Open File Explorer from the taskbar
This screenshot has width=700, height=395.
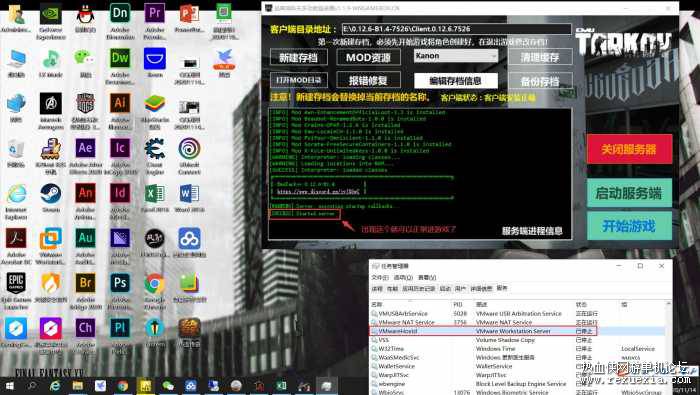coord(78,386)
